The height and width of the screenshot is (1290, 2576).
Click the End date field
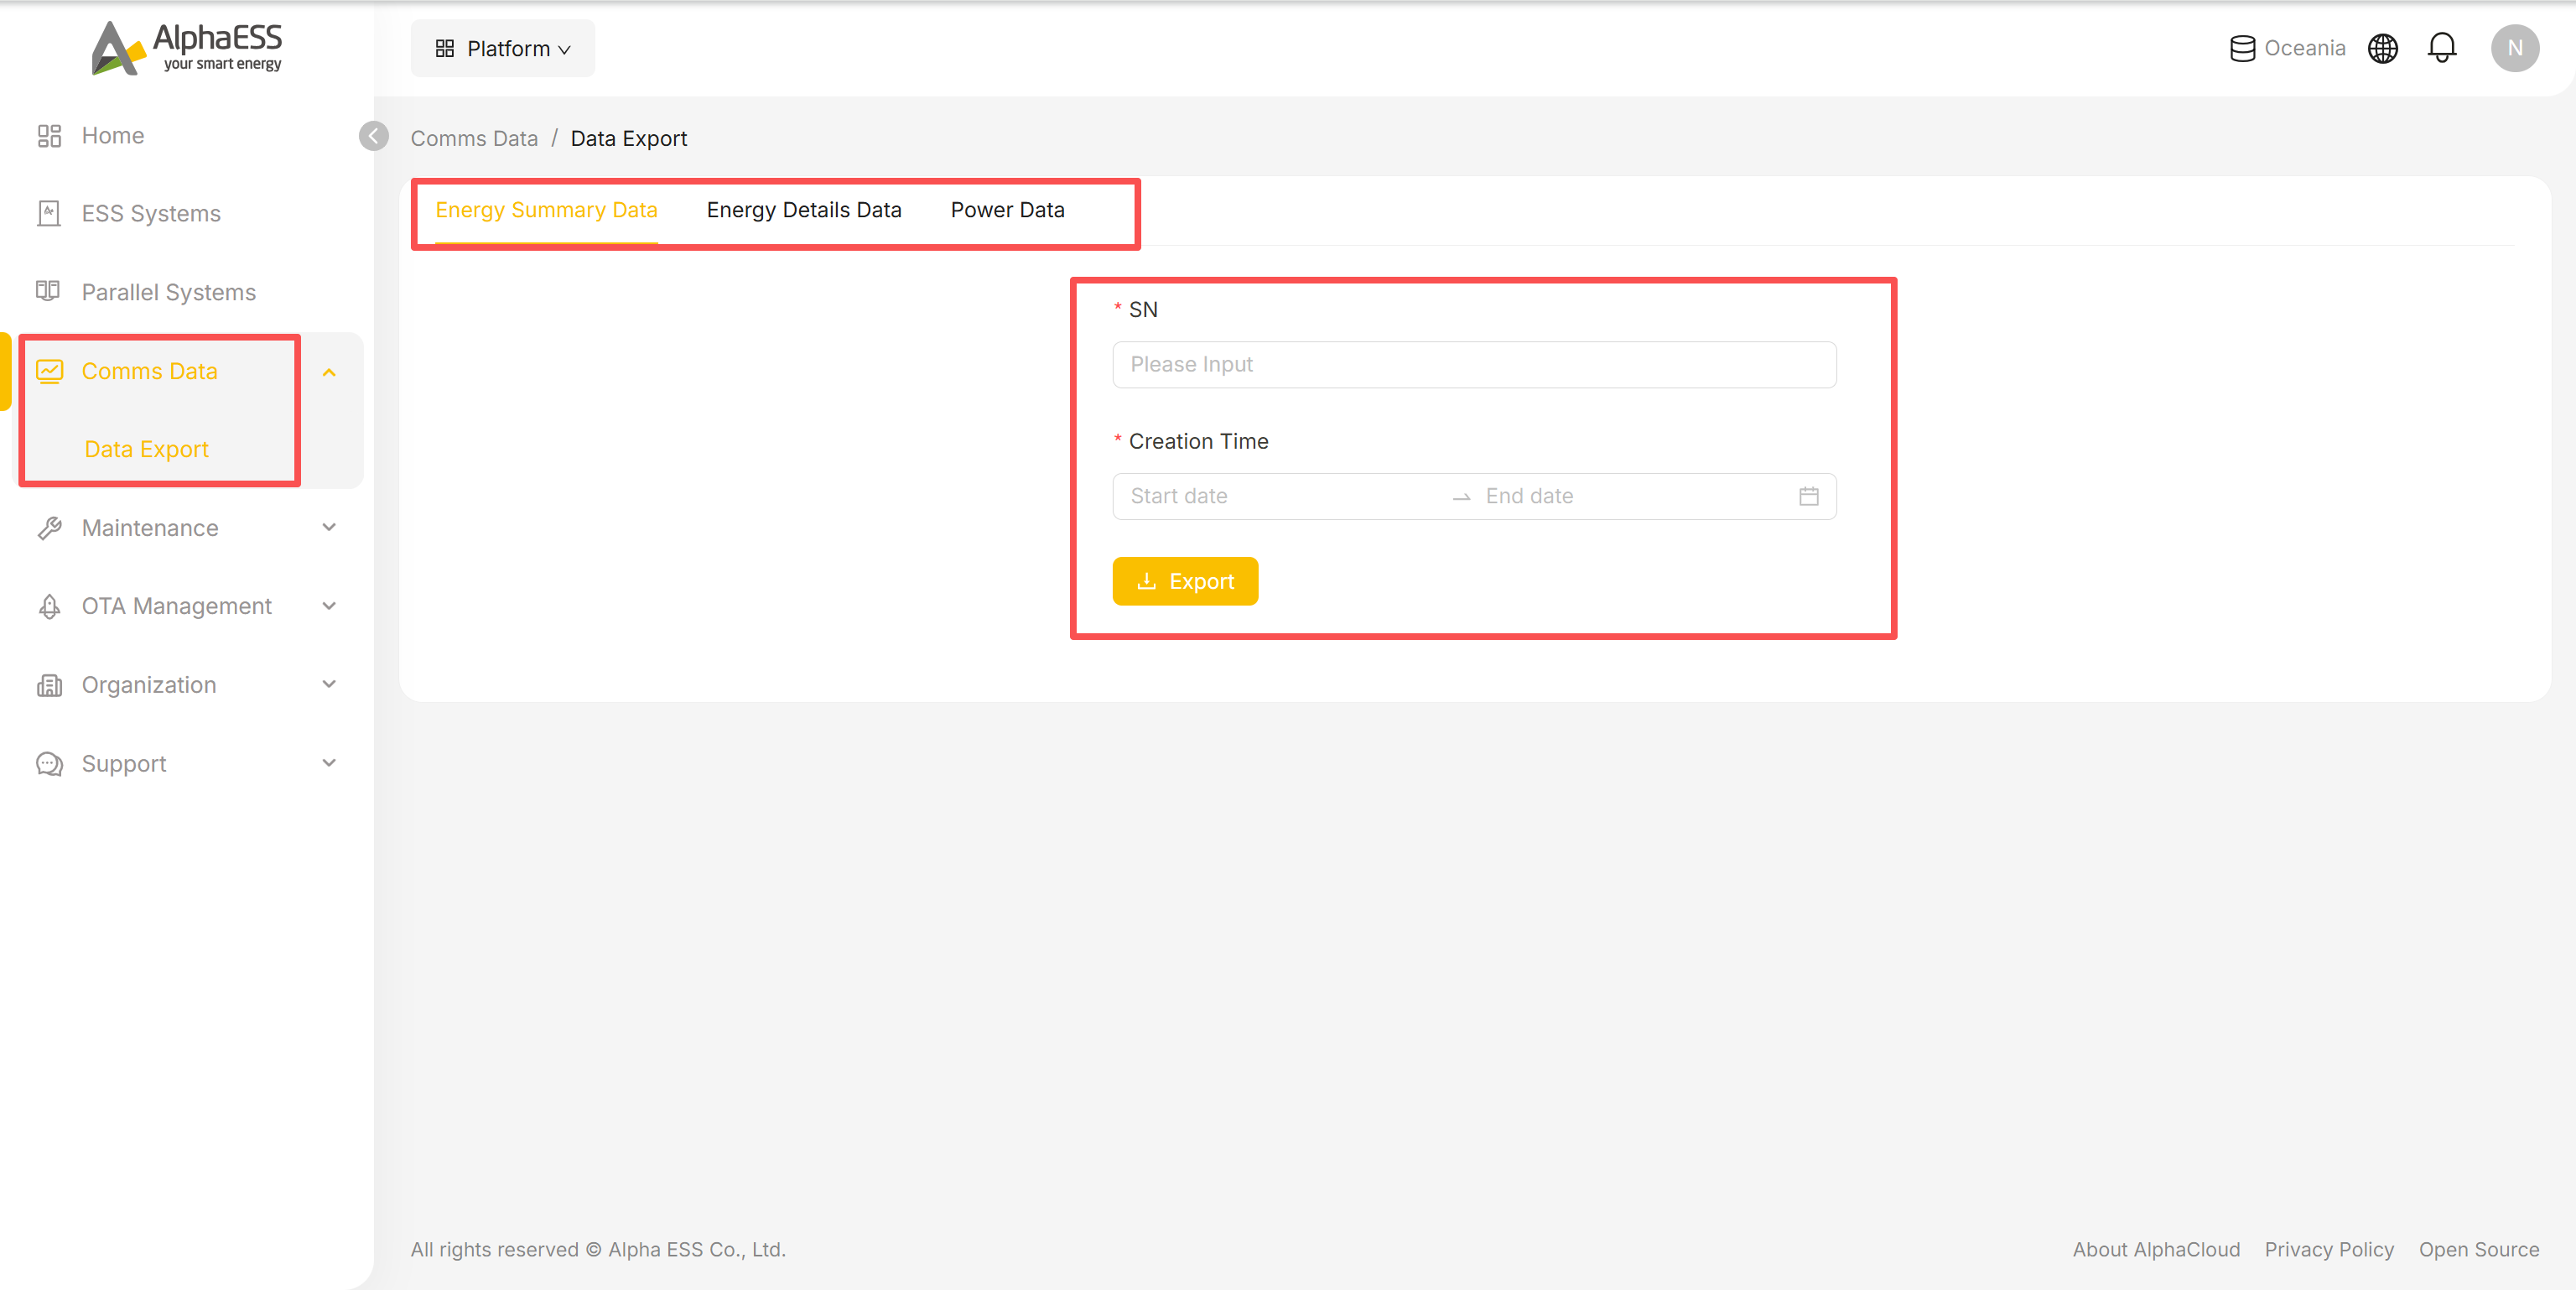(x=1635, y=496)
